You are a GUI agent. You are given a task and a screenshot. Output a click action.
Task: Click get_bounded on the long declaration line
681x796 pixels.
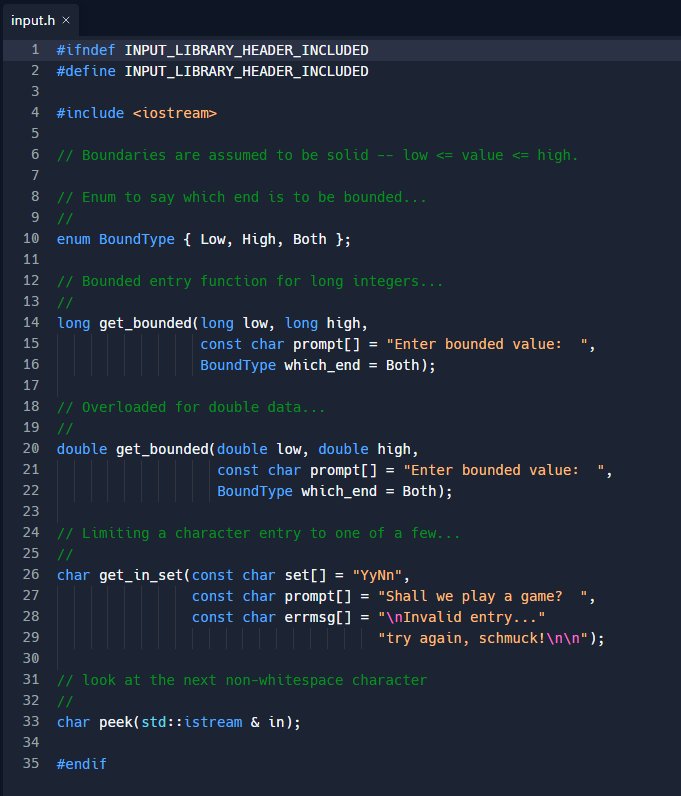tap(145, 323)
